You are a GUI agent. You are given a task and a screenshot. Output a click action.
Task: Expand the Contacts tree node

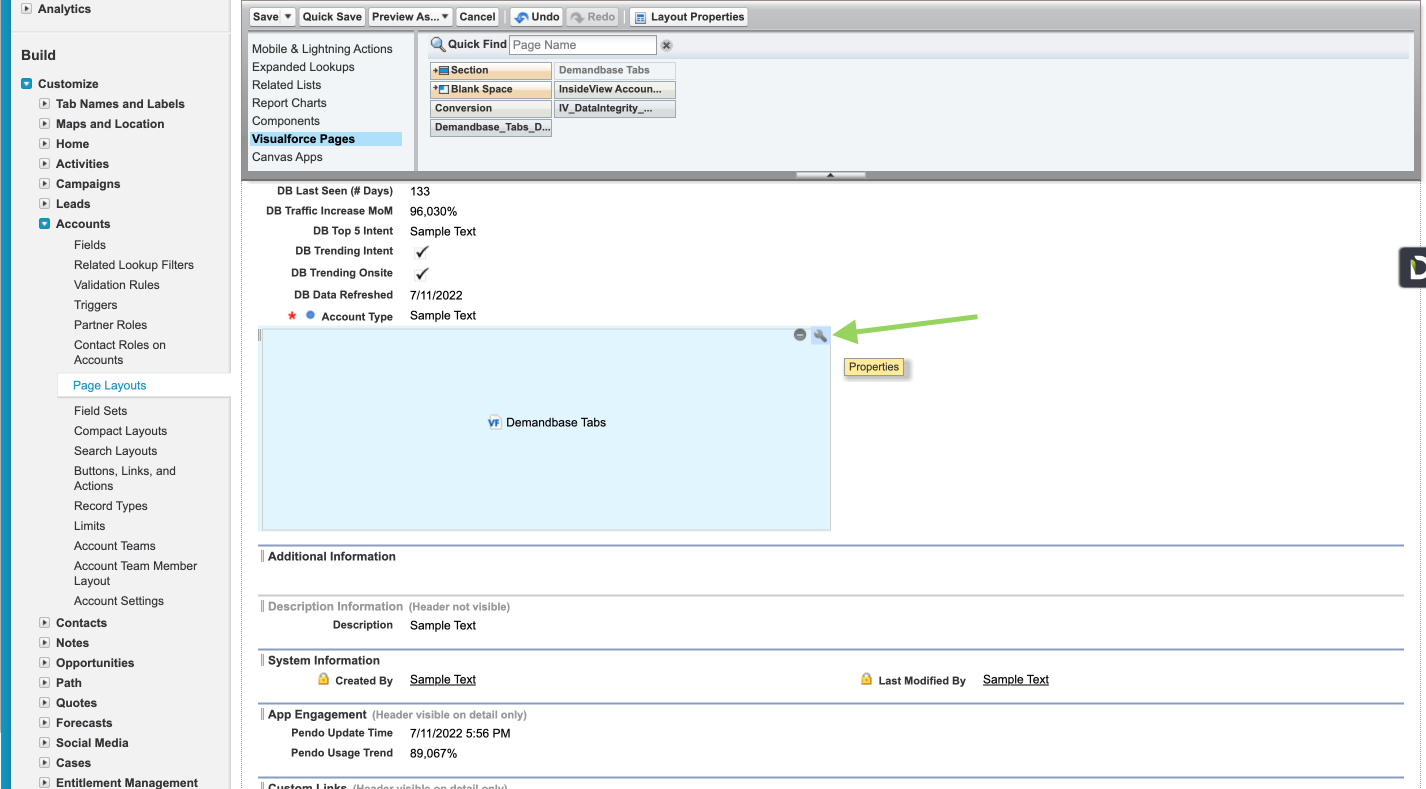click(45, 623)
